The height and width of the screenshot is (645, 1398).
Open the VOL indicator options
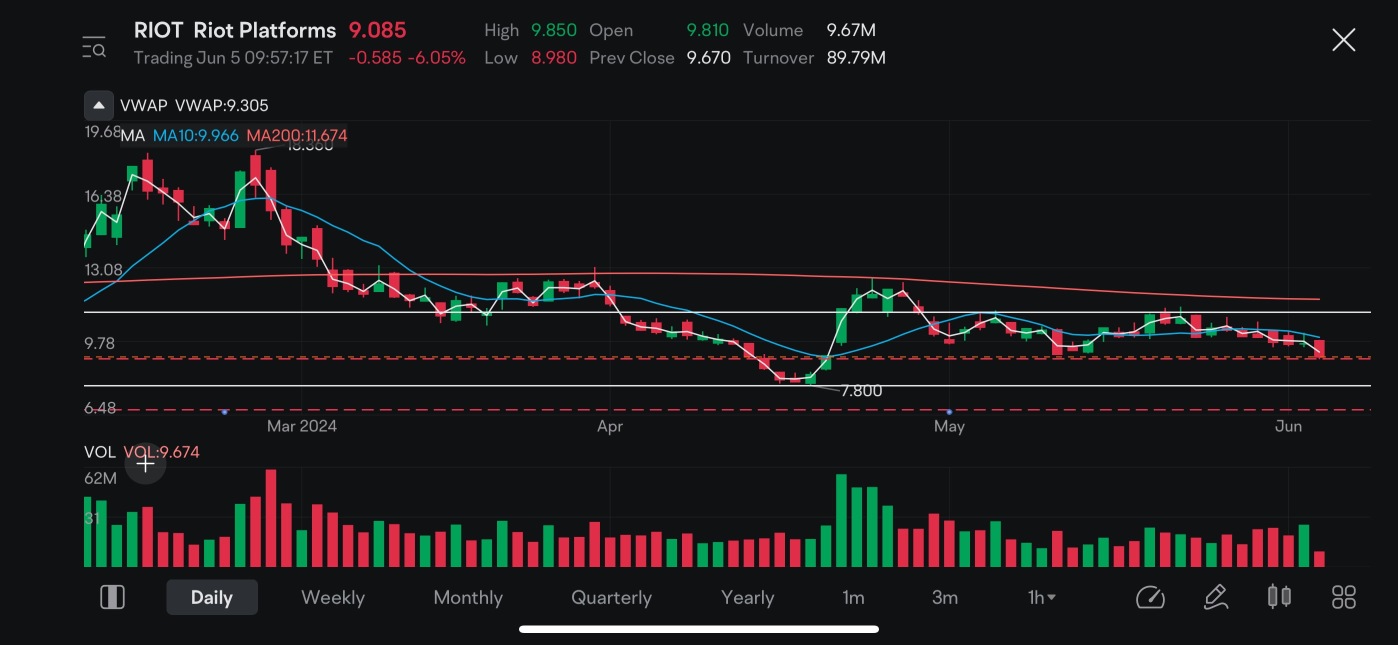100,452
